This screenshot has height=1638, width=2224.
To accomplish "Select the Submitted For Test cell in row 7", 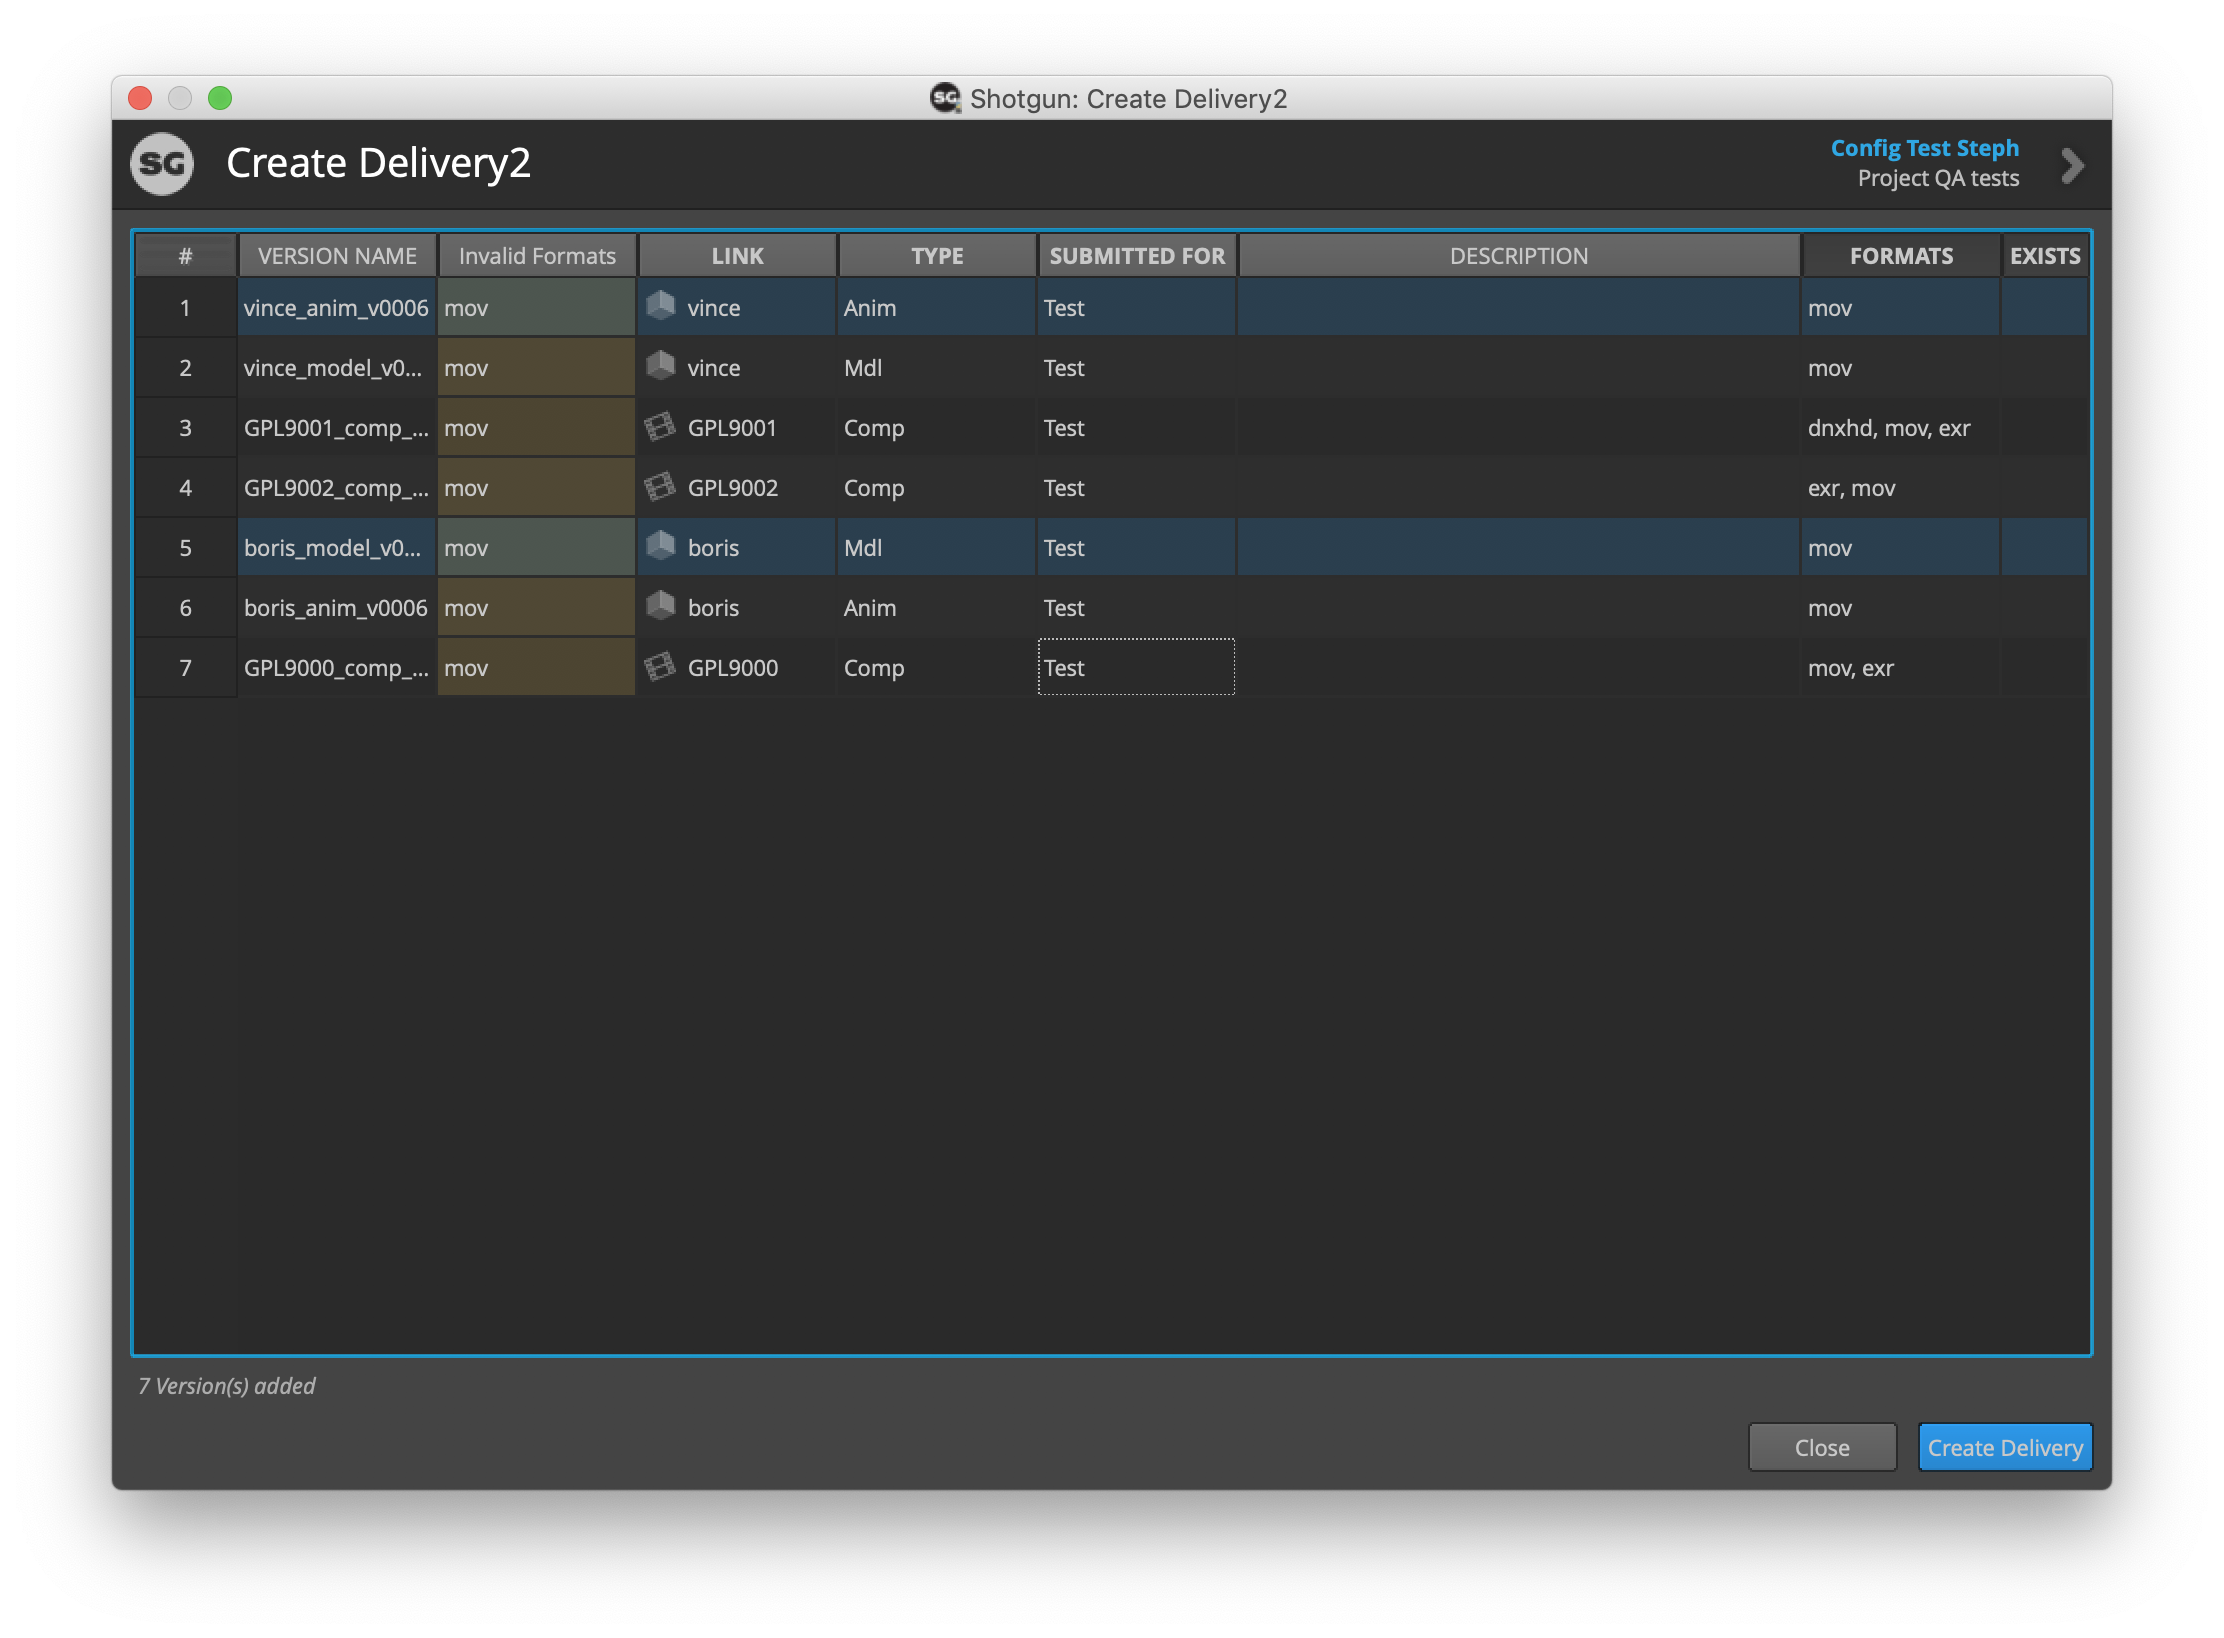I will 1136,668.
